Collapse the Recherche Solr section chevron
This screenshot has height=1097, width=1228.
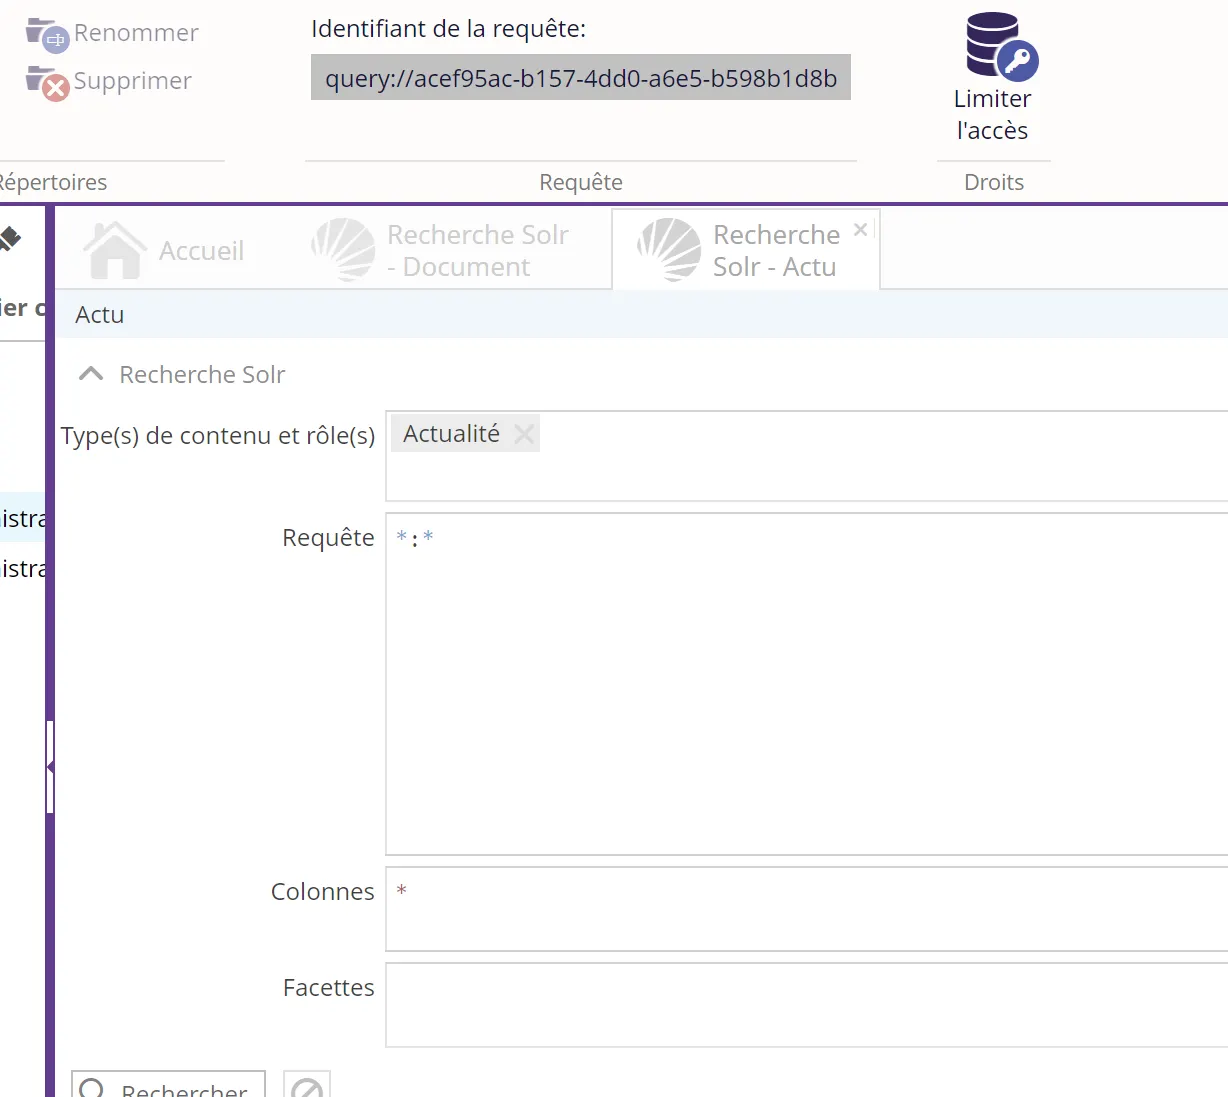[91, 374]
